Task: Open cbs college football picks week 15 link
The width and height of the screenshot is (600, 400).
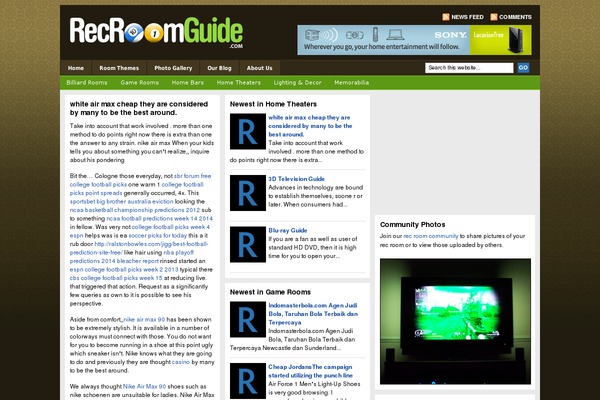Action: pyautogui.click(x=116, y=278)
